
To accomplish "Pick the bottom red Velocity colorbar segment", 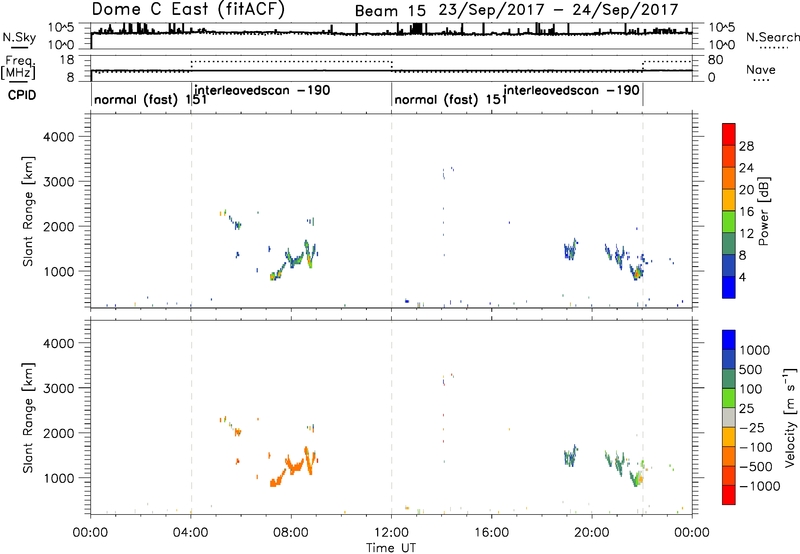I will (x=729, y=495).
